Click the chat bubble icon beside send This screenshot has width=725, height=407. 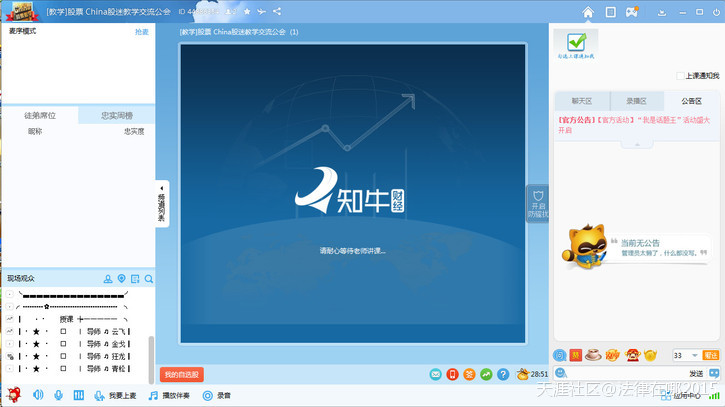[714, 373]
